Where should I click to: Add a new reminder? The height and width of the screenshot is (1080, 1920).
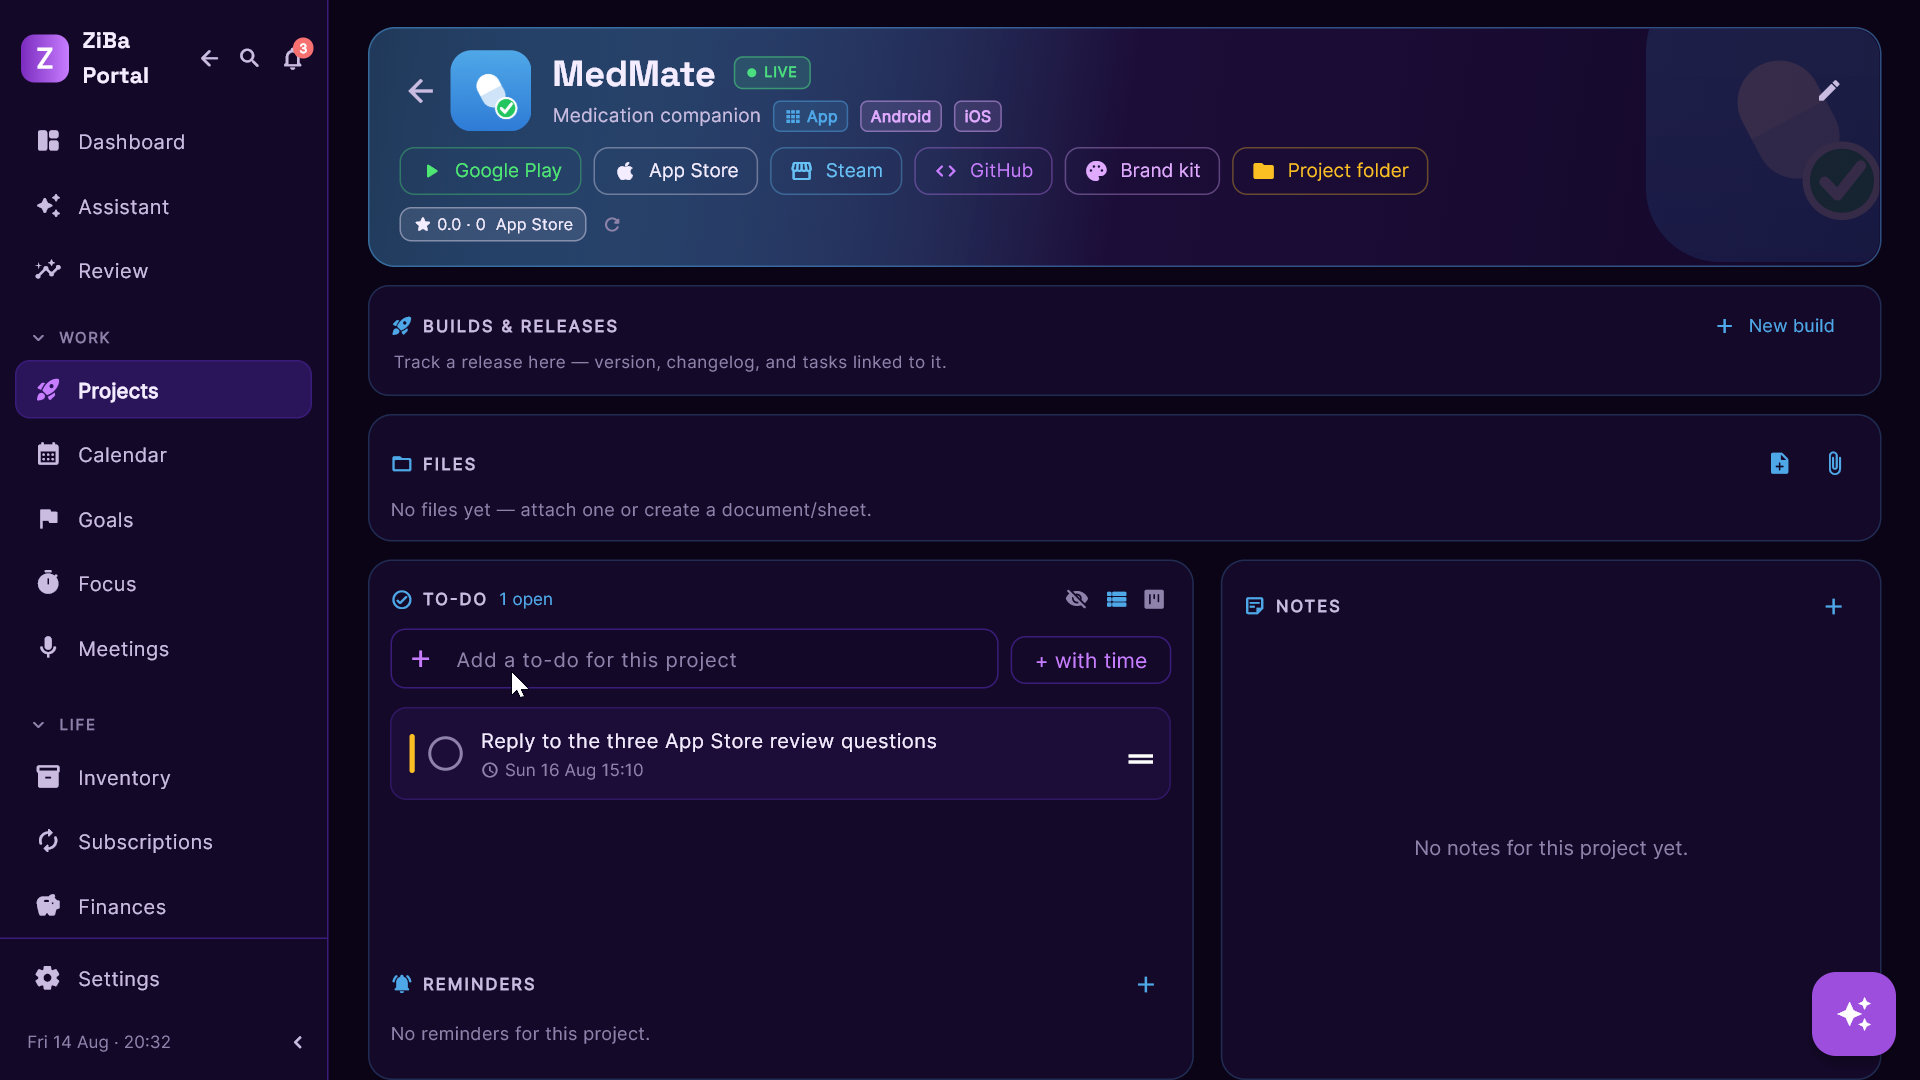[1146, 985]
